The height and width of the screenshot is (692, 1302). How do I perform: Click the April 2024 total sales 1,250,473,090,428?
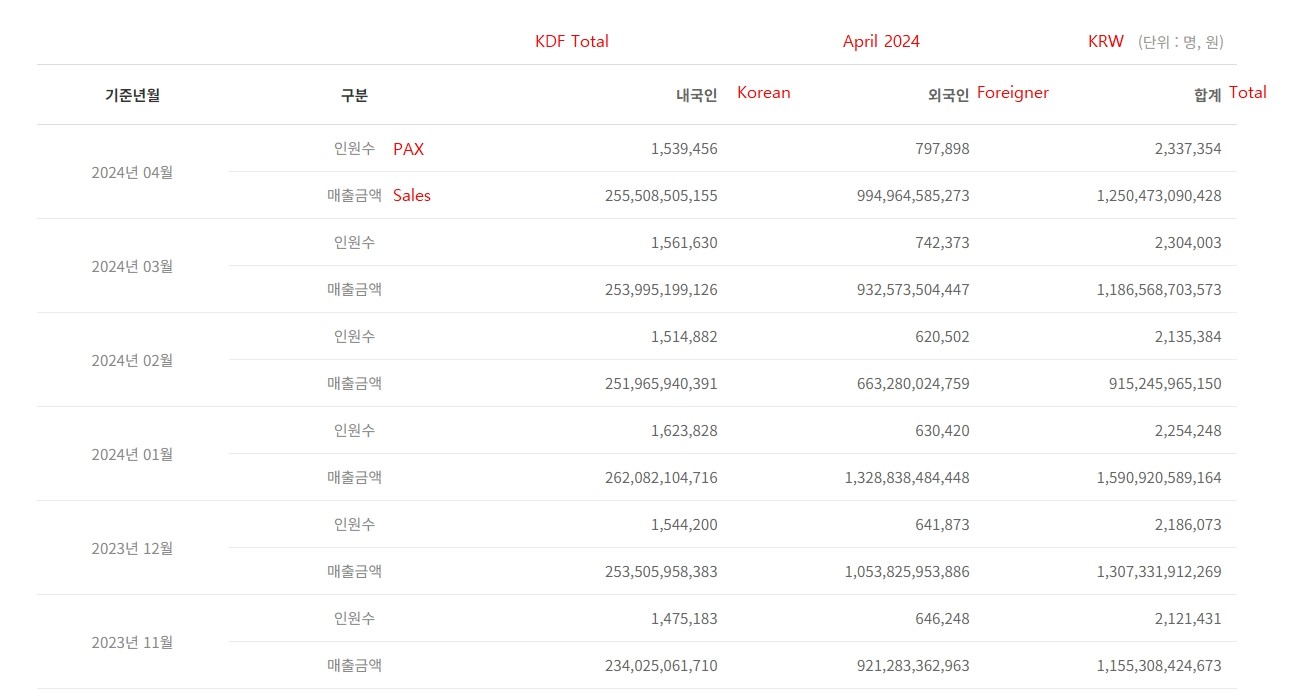(x=1159, y=196)
